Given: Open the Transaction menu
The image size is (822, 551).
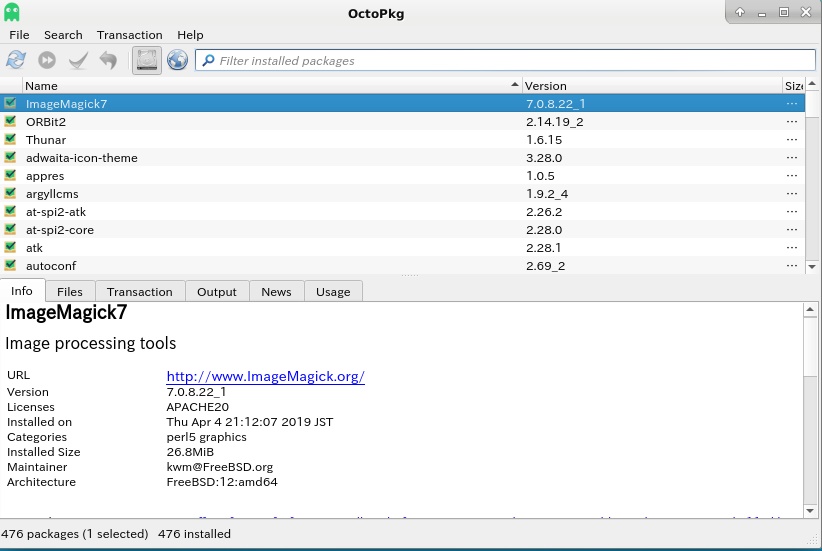Looking at the screenshot, I should click(x=129, y=35).
